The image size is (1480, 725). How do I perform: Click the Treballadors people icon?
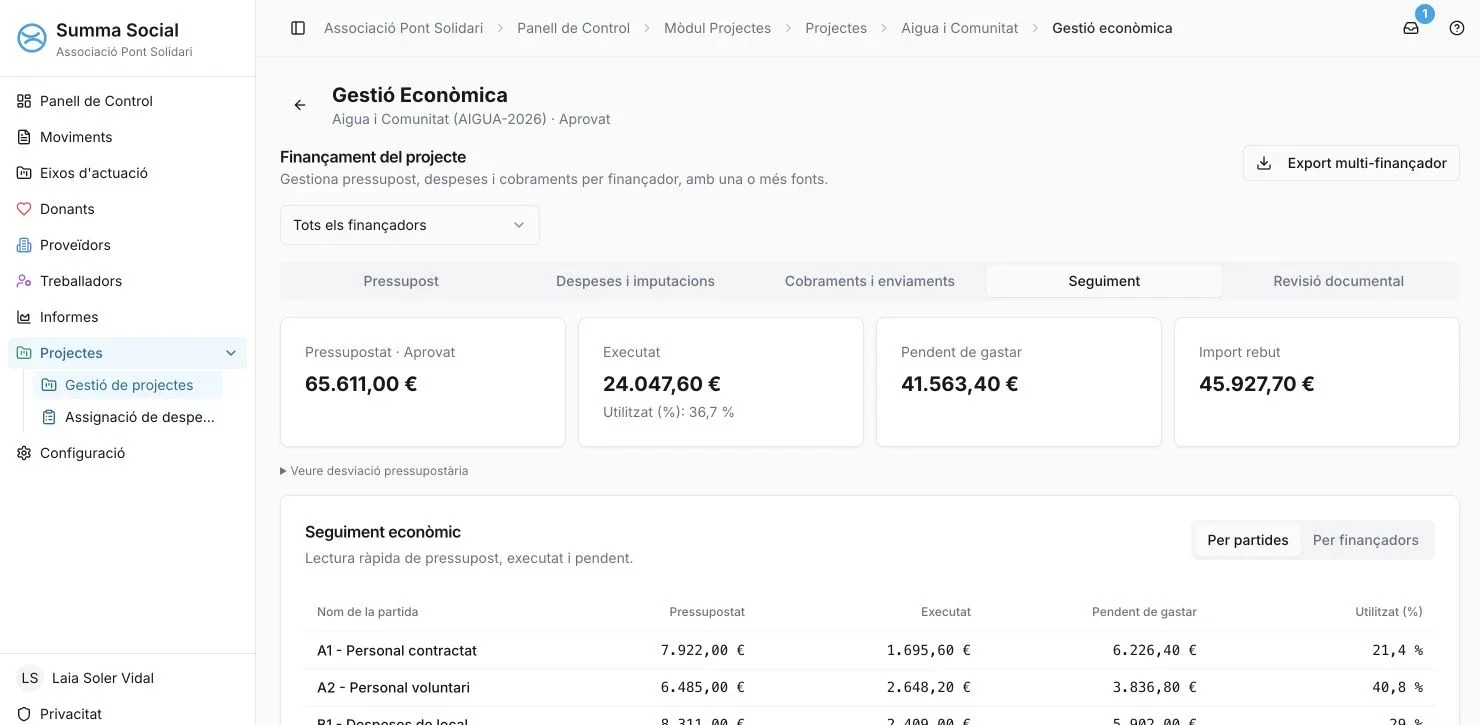tap(24, 281)
